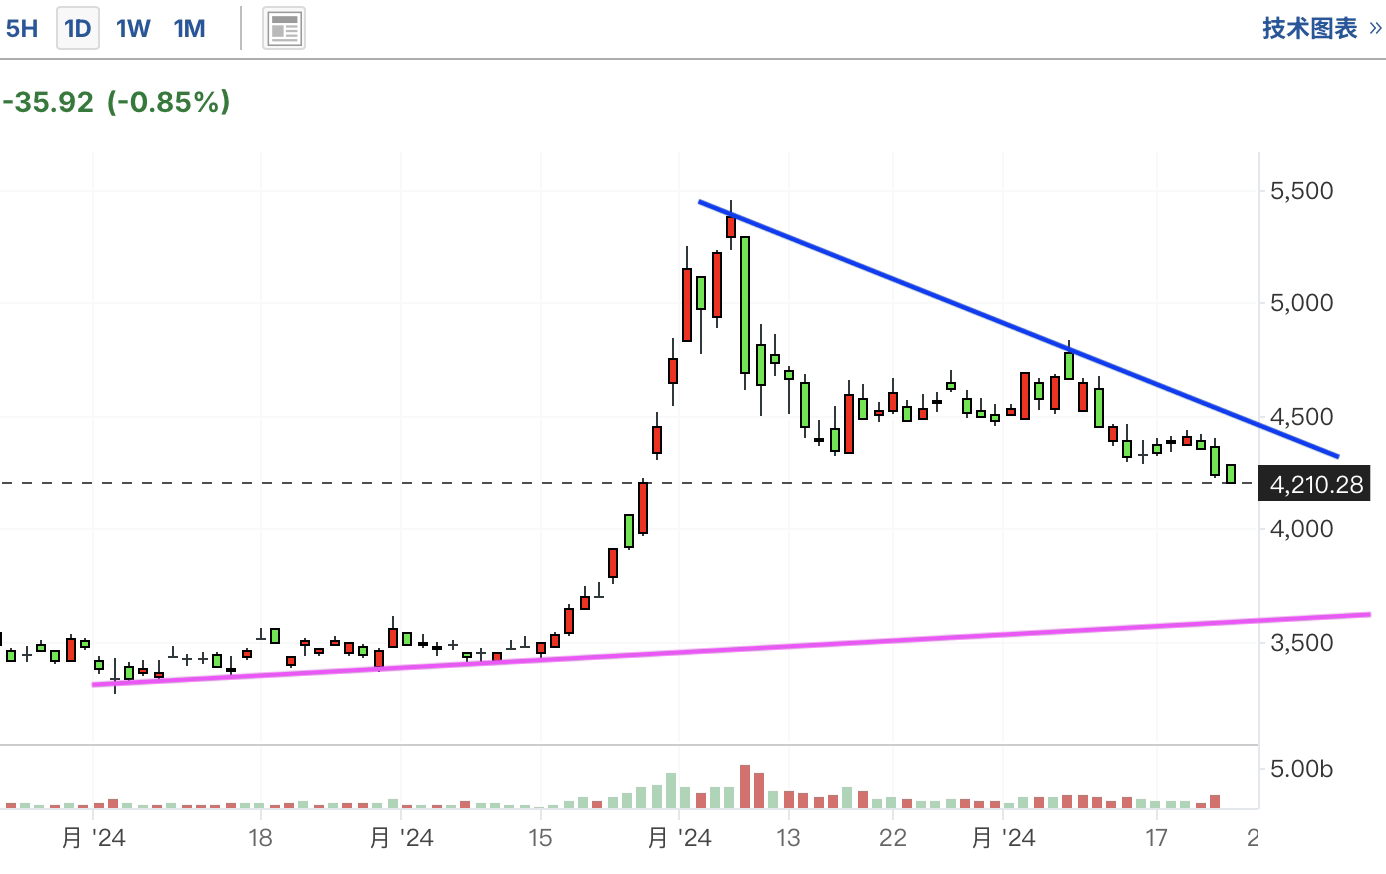Click the 15 date axis label
The width and height of the screenshot is (1386, 874).
click(x=540, y=838)
